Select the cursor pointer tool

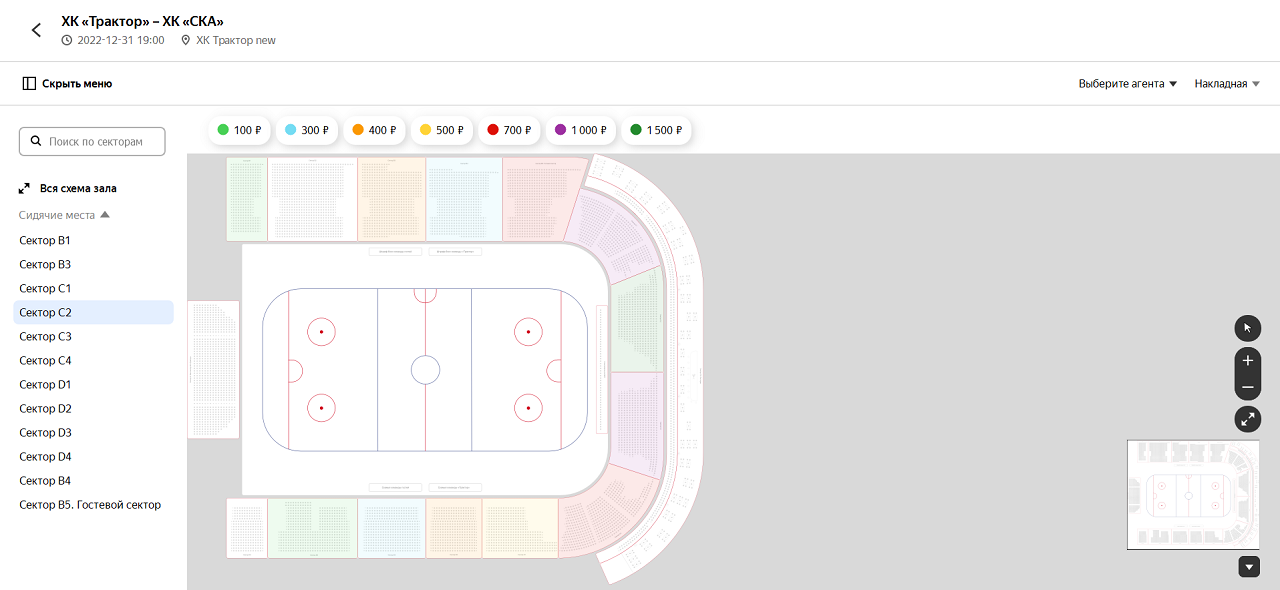(1248, 328)
